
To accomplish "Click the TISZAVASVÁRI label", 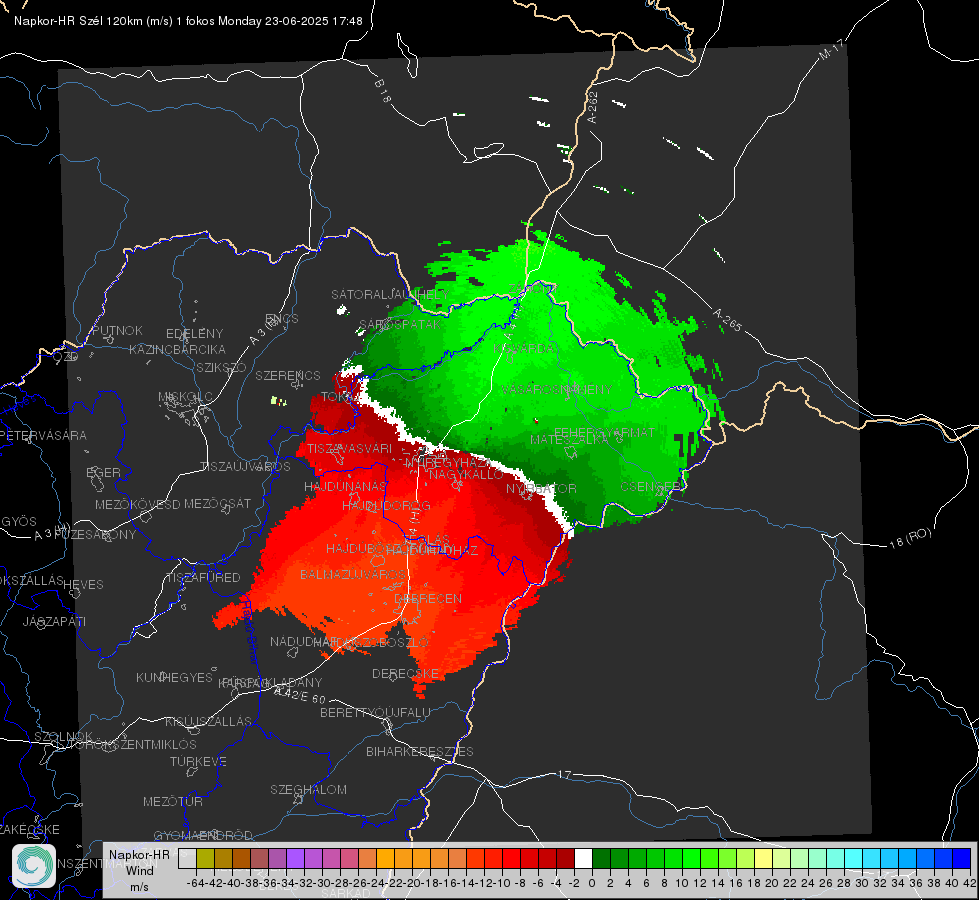I will 349,449.
